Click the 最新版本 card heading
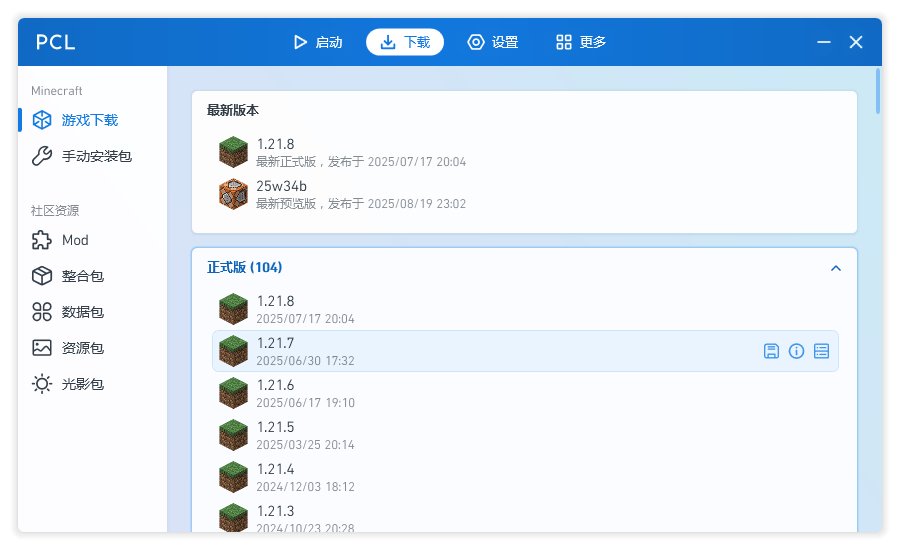Image resolution: width=900 pixels, height=550 pixels. [x=232, y=110]
